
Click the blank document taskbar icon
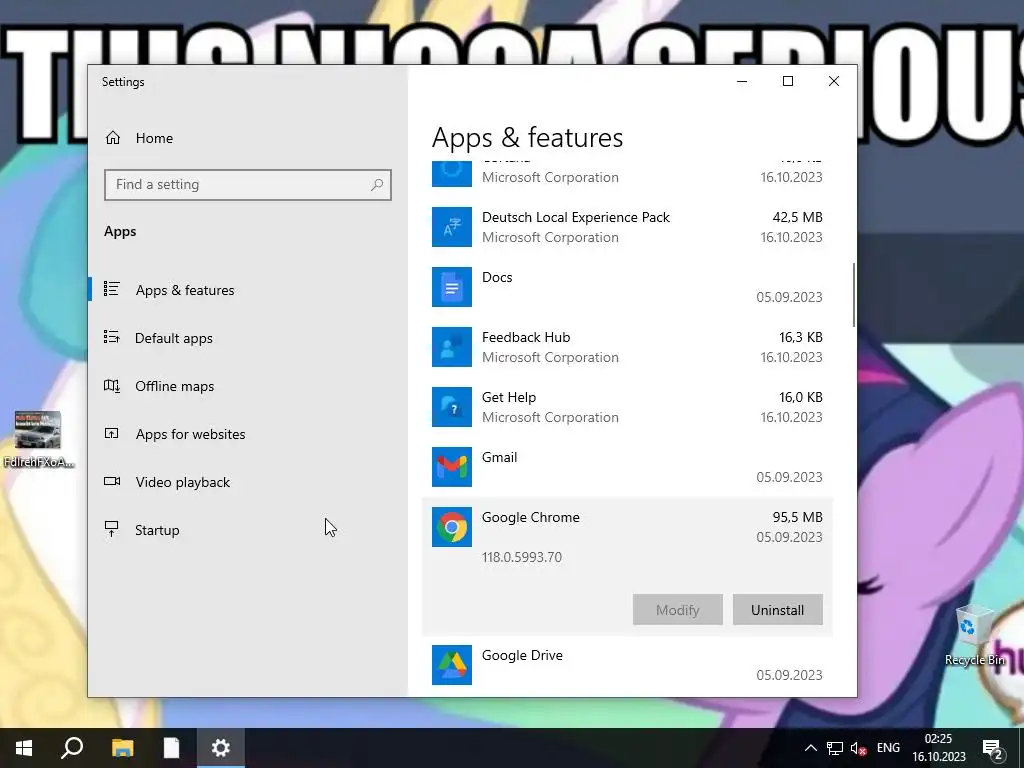(171, 748)
